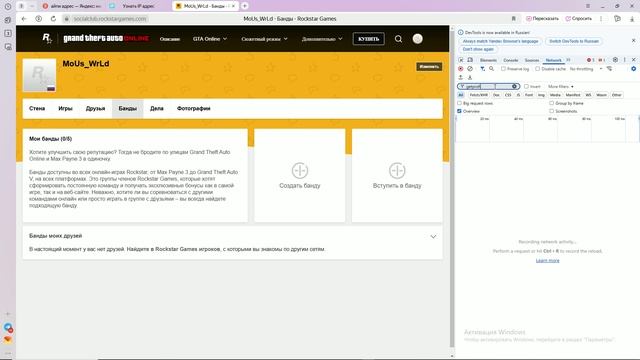Click the browser back arrow
The width and height of the screenshot is (640, 360).
tap(24, 19)
